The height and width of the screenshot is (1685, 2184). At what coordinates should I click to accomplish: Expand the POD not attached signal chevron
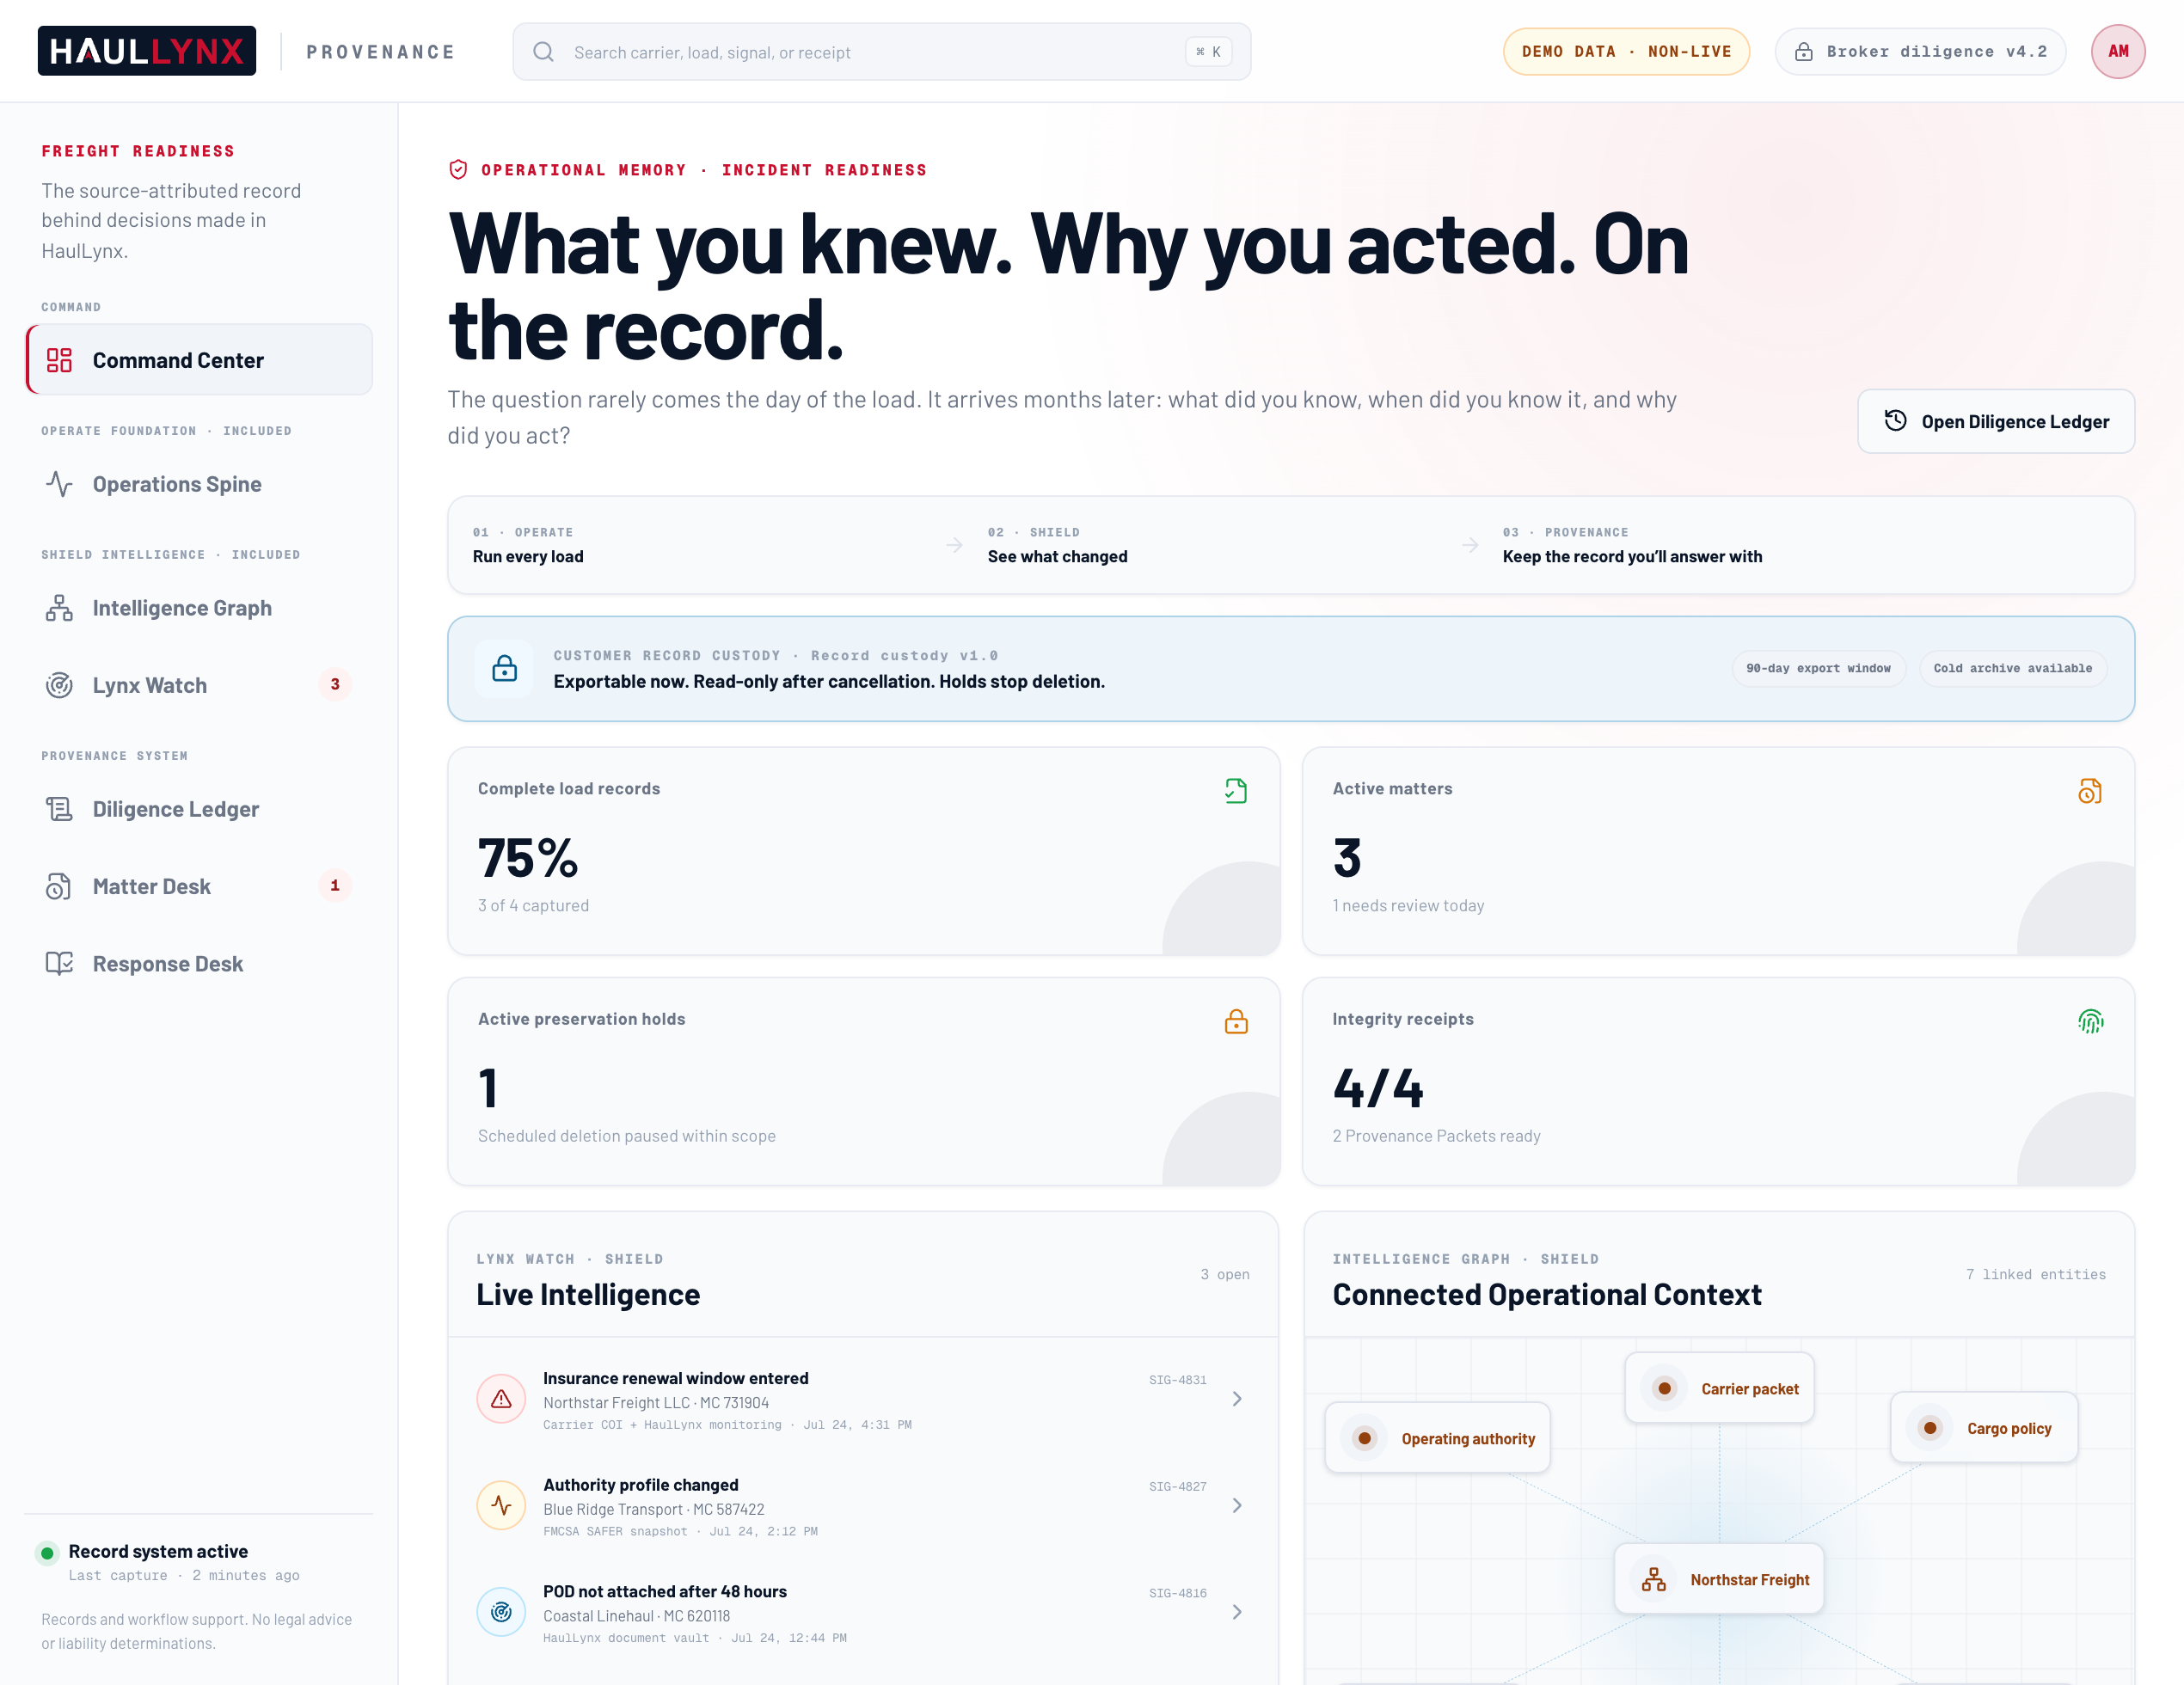1237,1612
